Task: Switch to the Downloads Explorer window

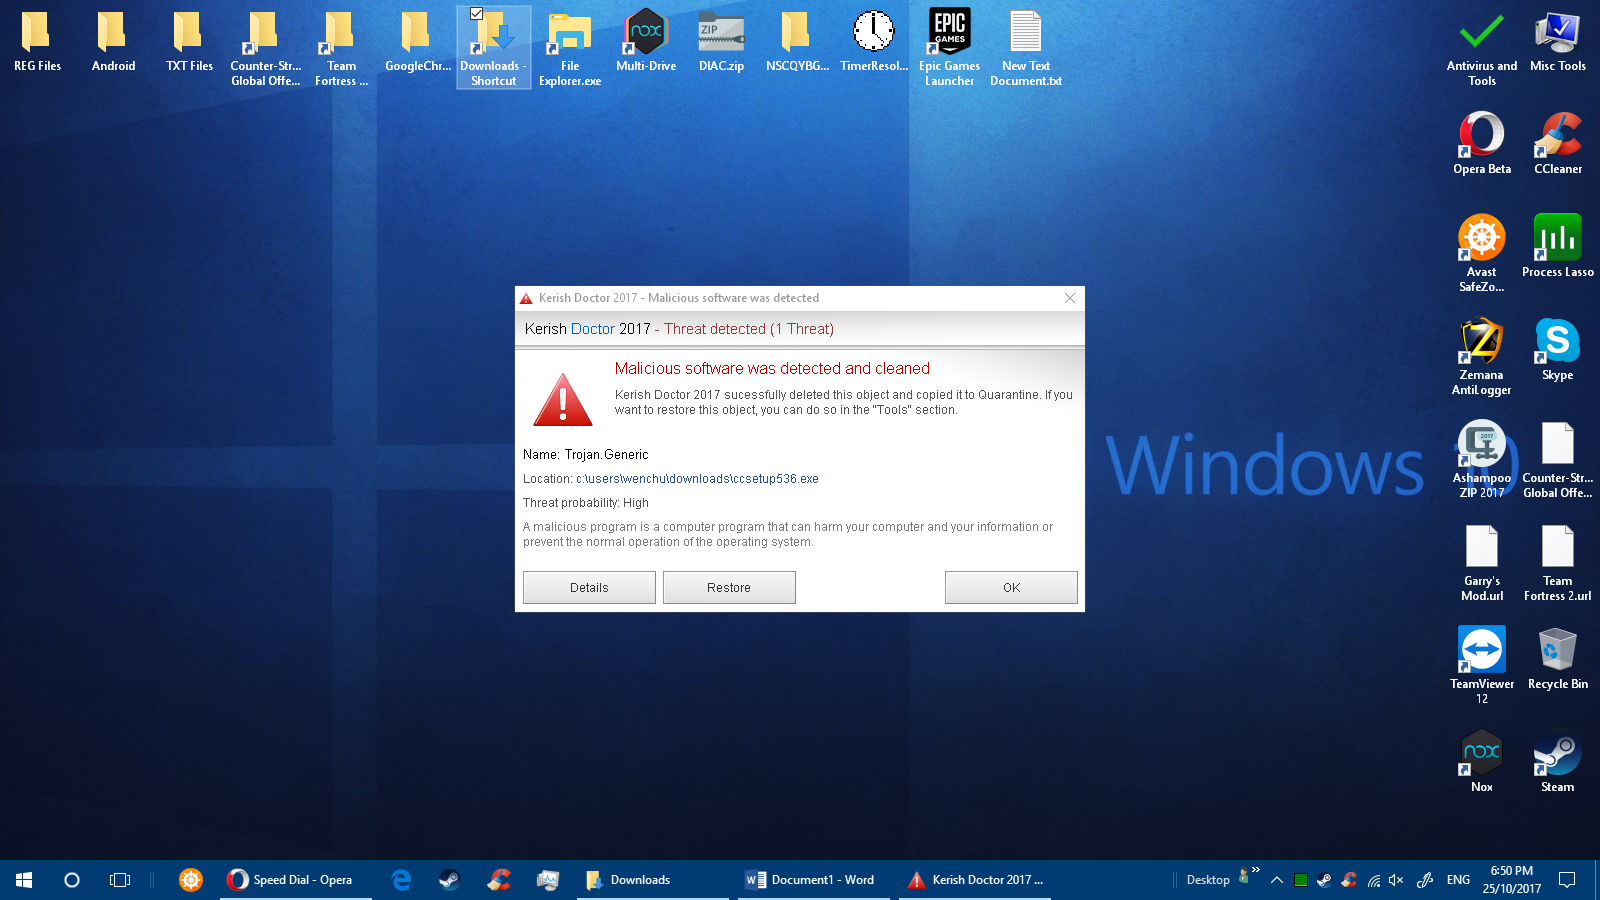Action: point(653,880)
